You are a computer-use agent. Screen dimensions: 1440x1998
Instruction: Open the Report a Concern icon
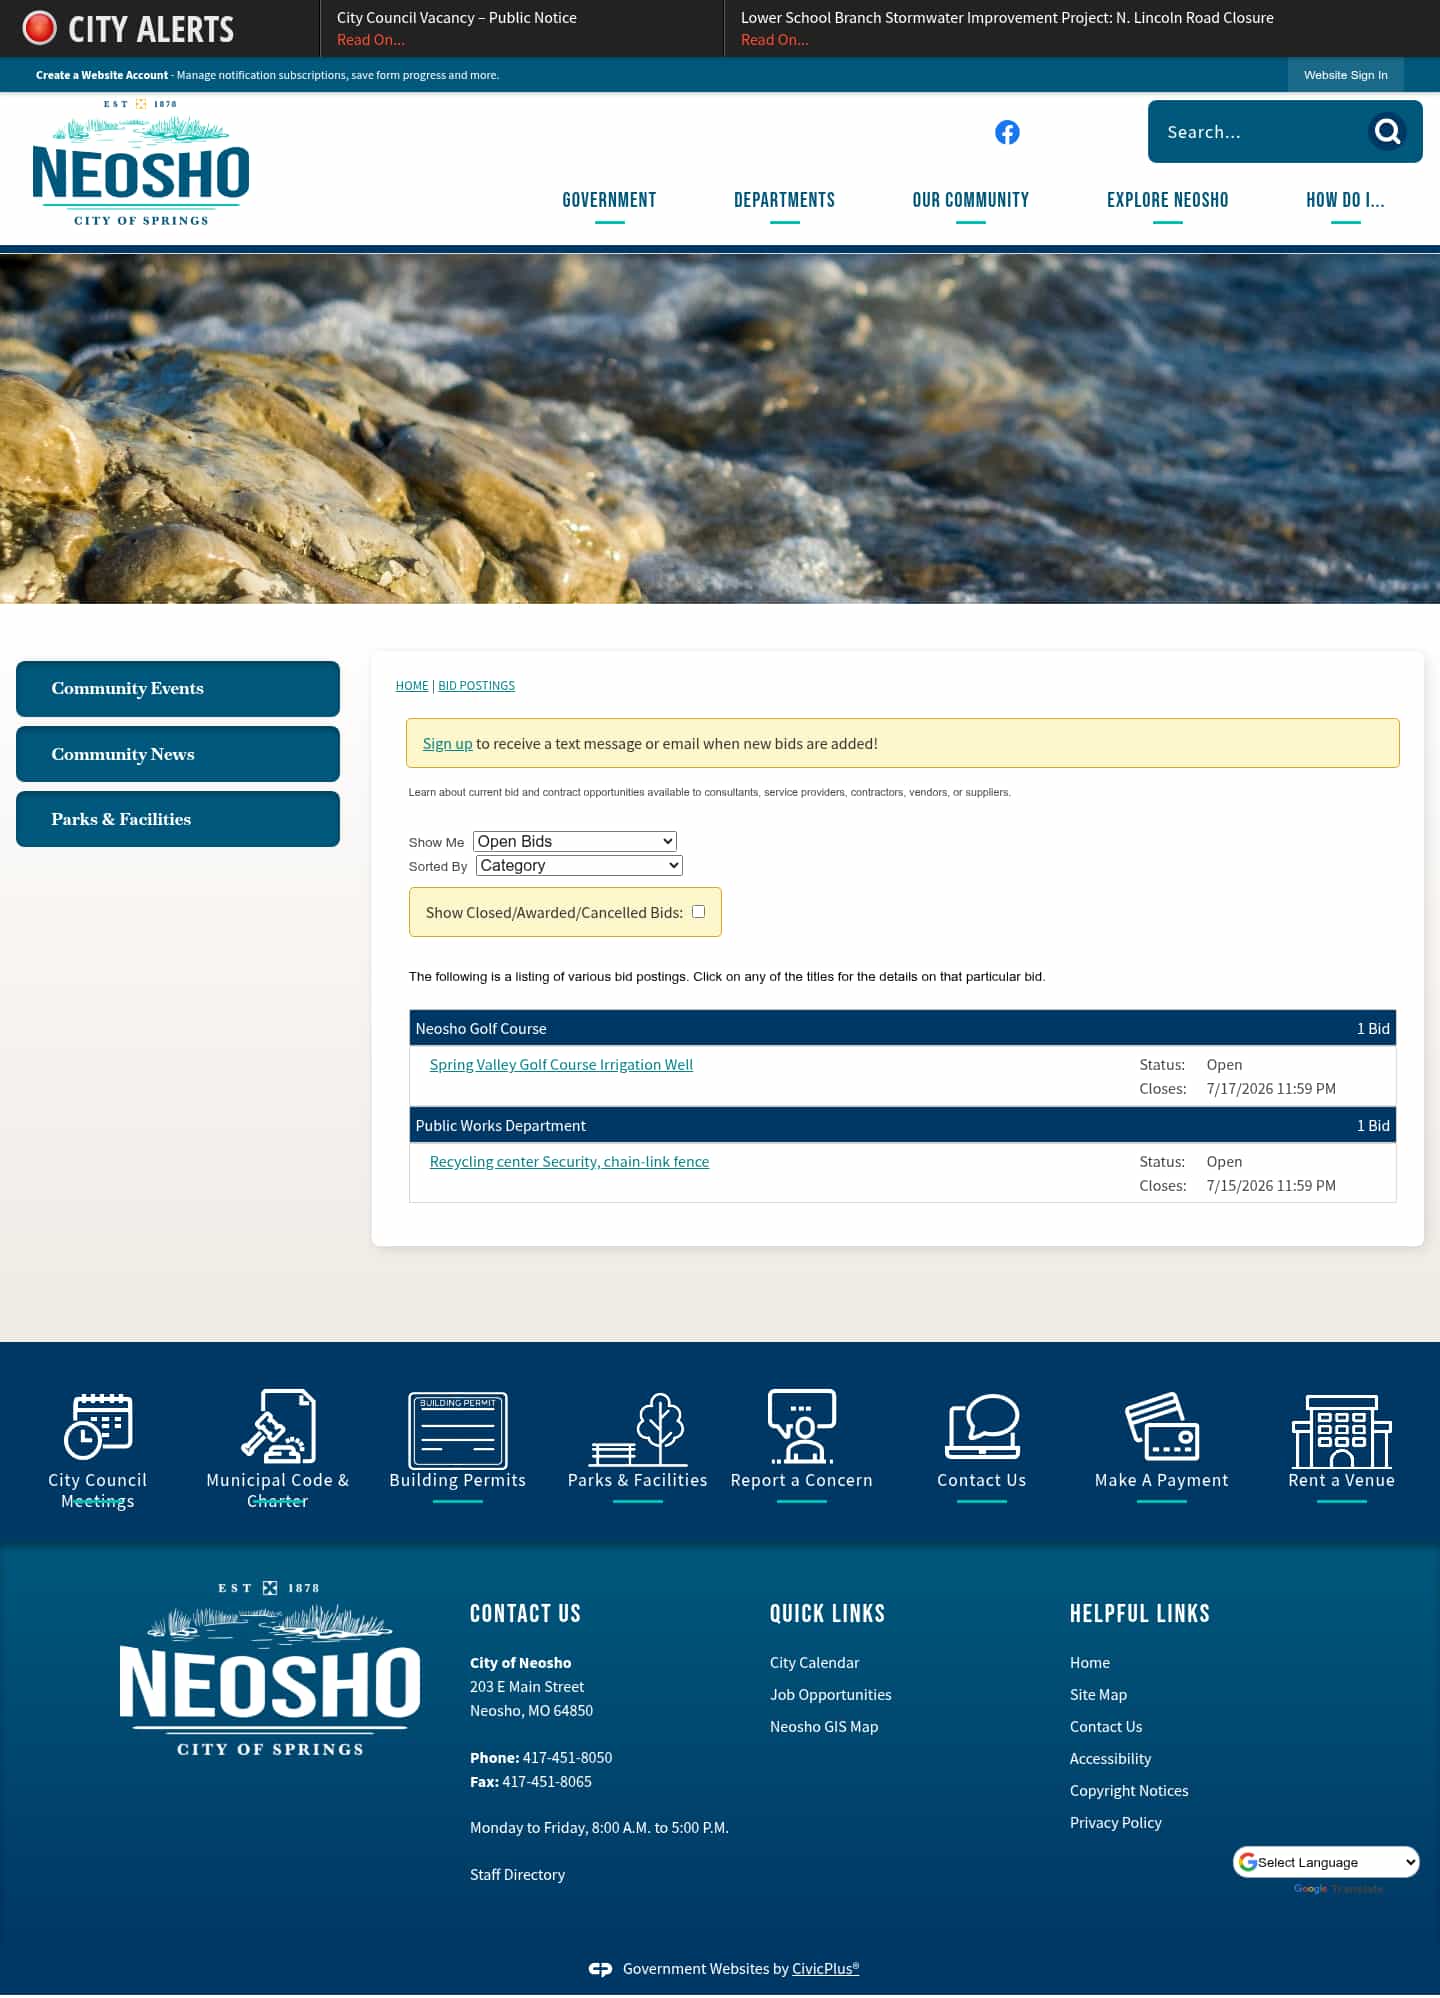[x=802, y=1426]
